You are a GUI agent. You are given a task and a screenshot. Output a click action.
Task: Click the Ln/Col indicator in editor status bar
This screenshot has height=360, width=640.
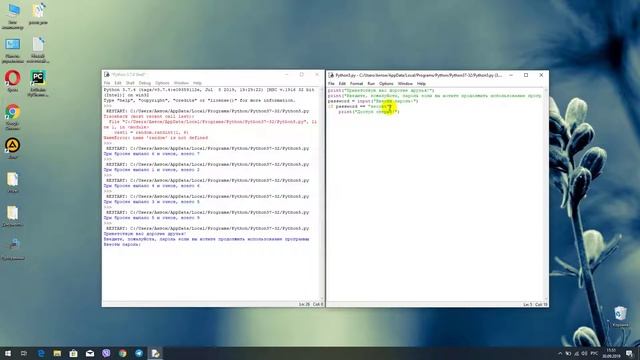pos(535,304)
